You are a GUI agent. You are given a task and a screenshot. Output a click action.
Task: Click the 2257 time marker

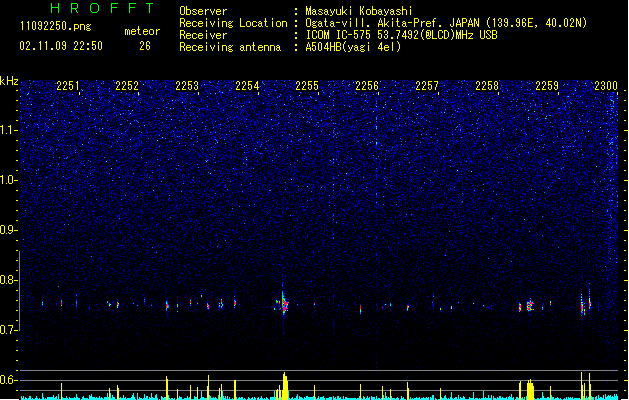point(427,86)
